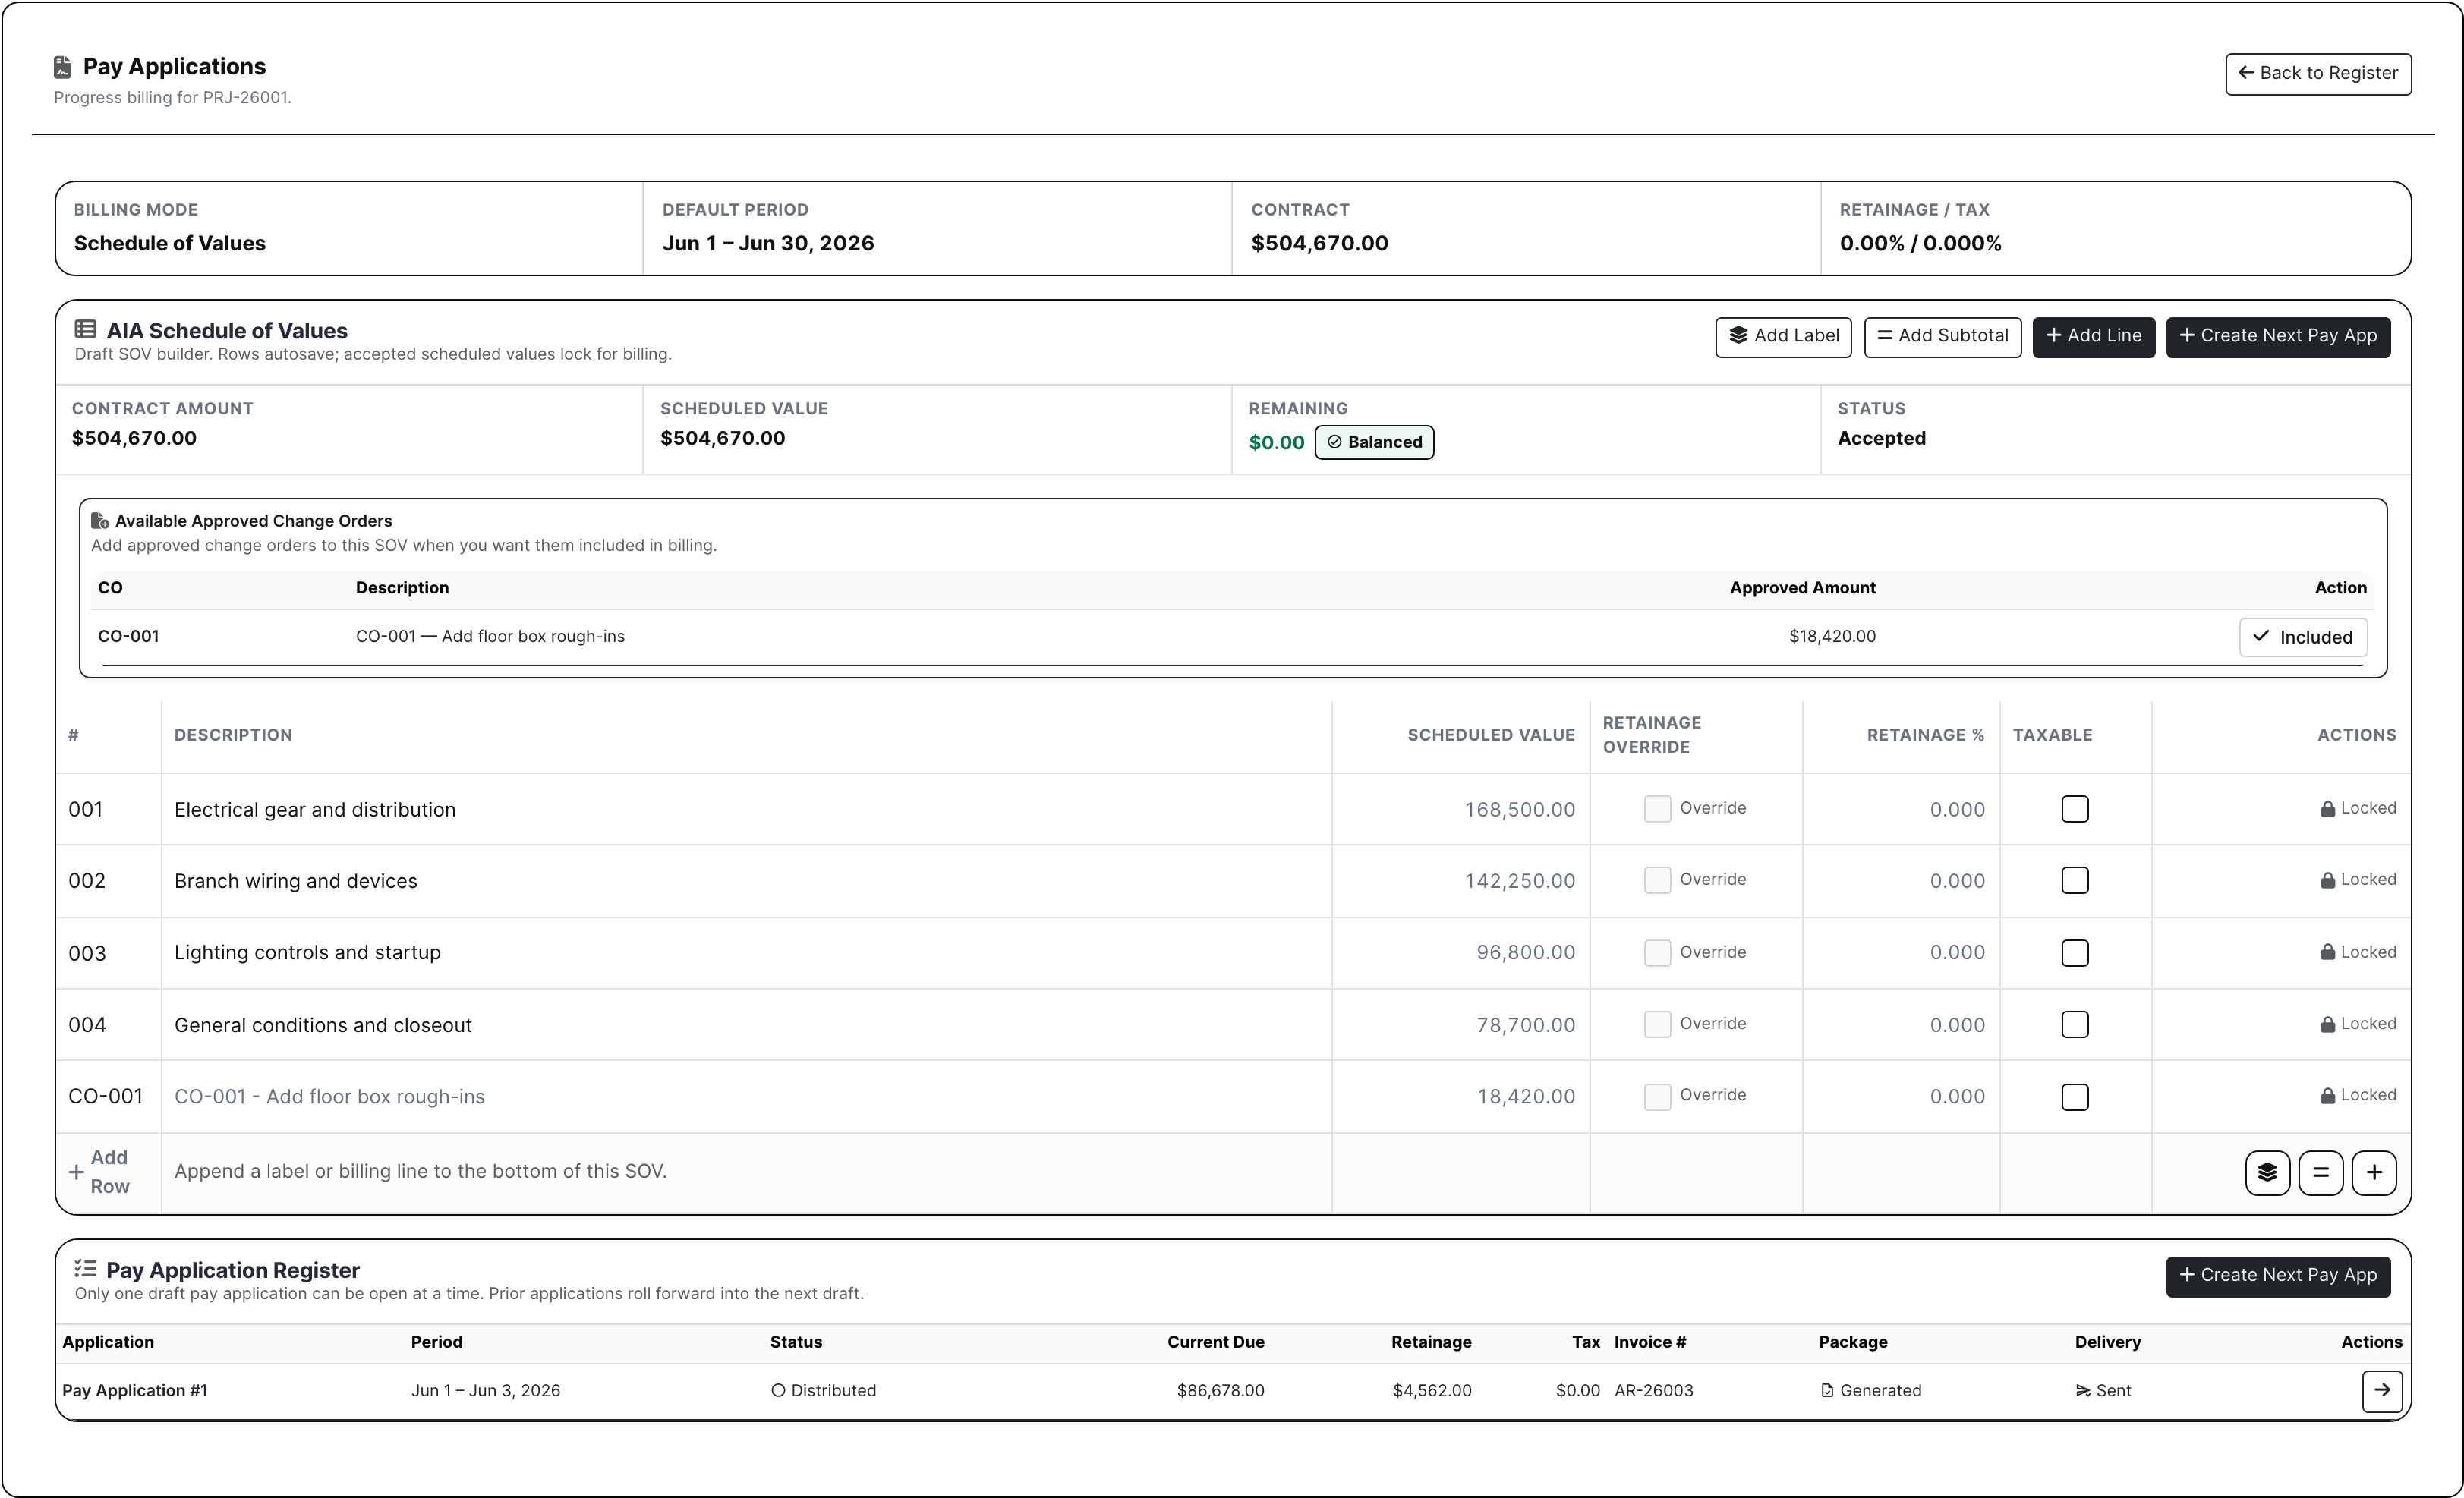Screen dimensions: 2464x1498
Task: Click the 142,250.00 scheduled value field
Action: tap(1461, 880)
